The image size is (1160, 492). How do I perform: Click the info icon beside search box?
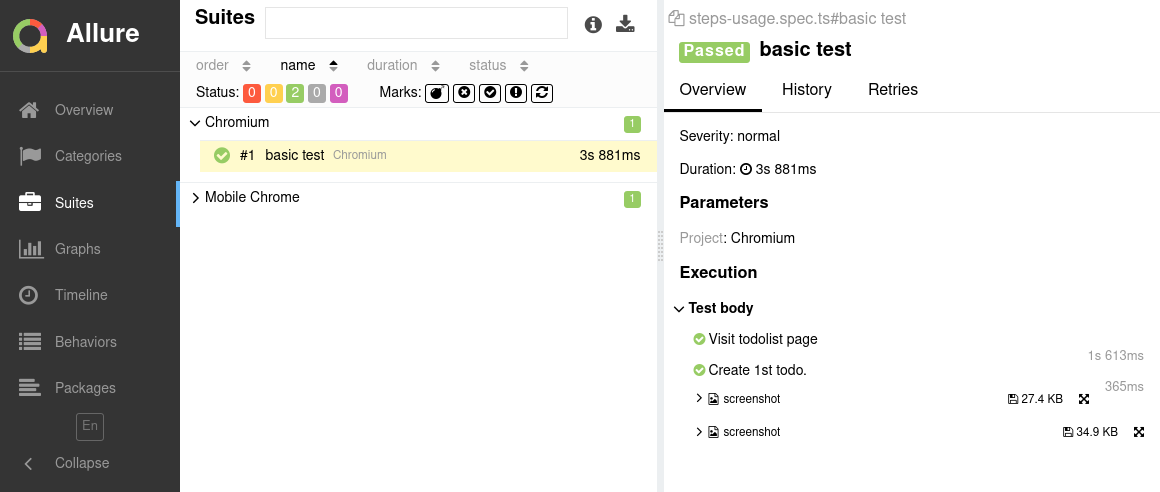(593, 24)
